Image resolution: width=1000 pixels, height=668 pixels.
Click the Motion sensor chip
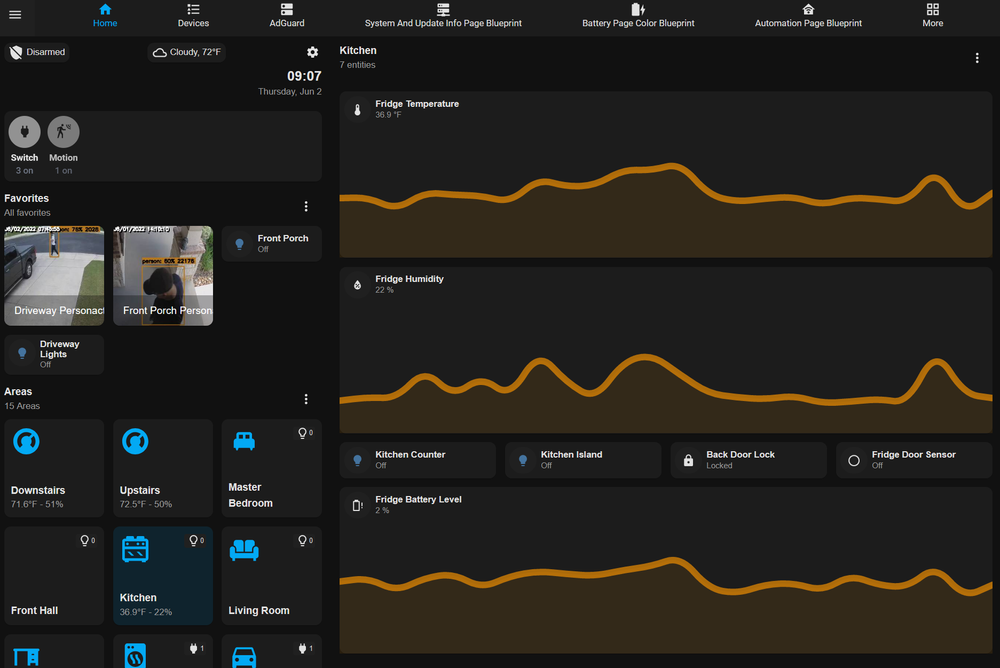62,131
